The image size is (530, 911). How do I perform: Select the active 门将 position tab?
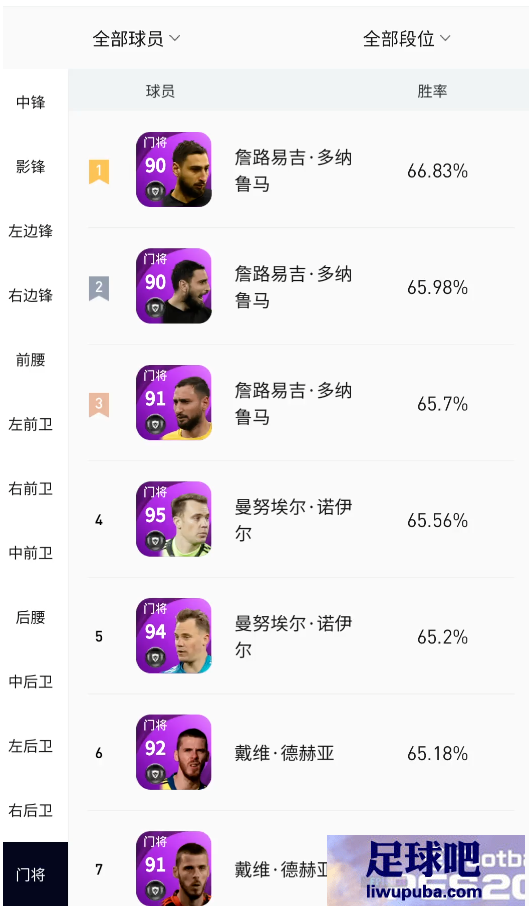point(35,874)
